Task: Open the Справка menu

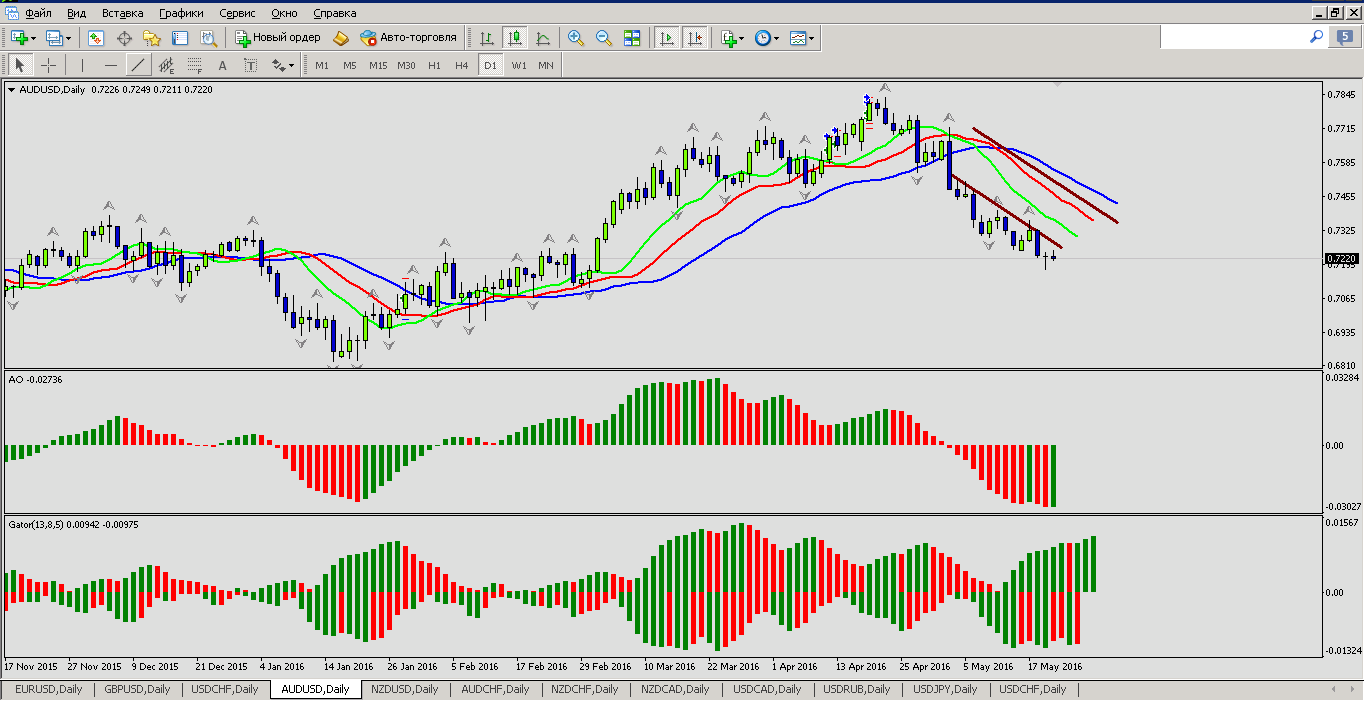Action: click(334, 13)
